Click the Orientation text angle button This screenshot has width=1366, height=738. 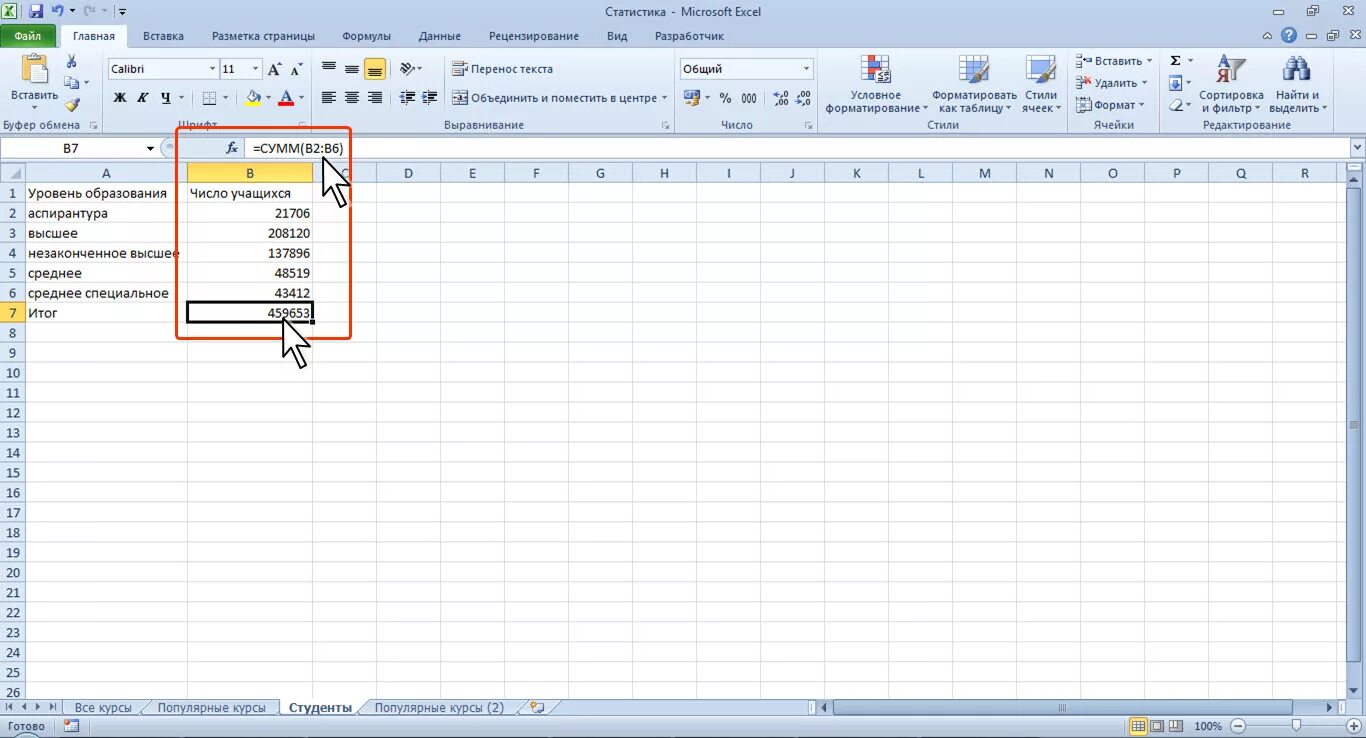[406, 69]
